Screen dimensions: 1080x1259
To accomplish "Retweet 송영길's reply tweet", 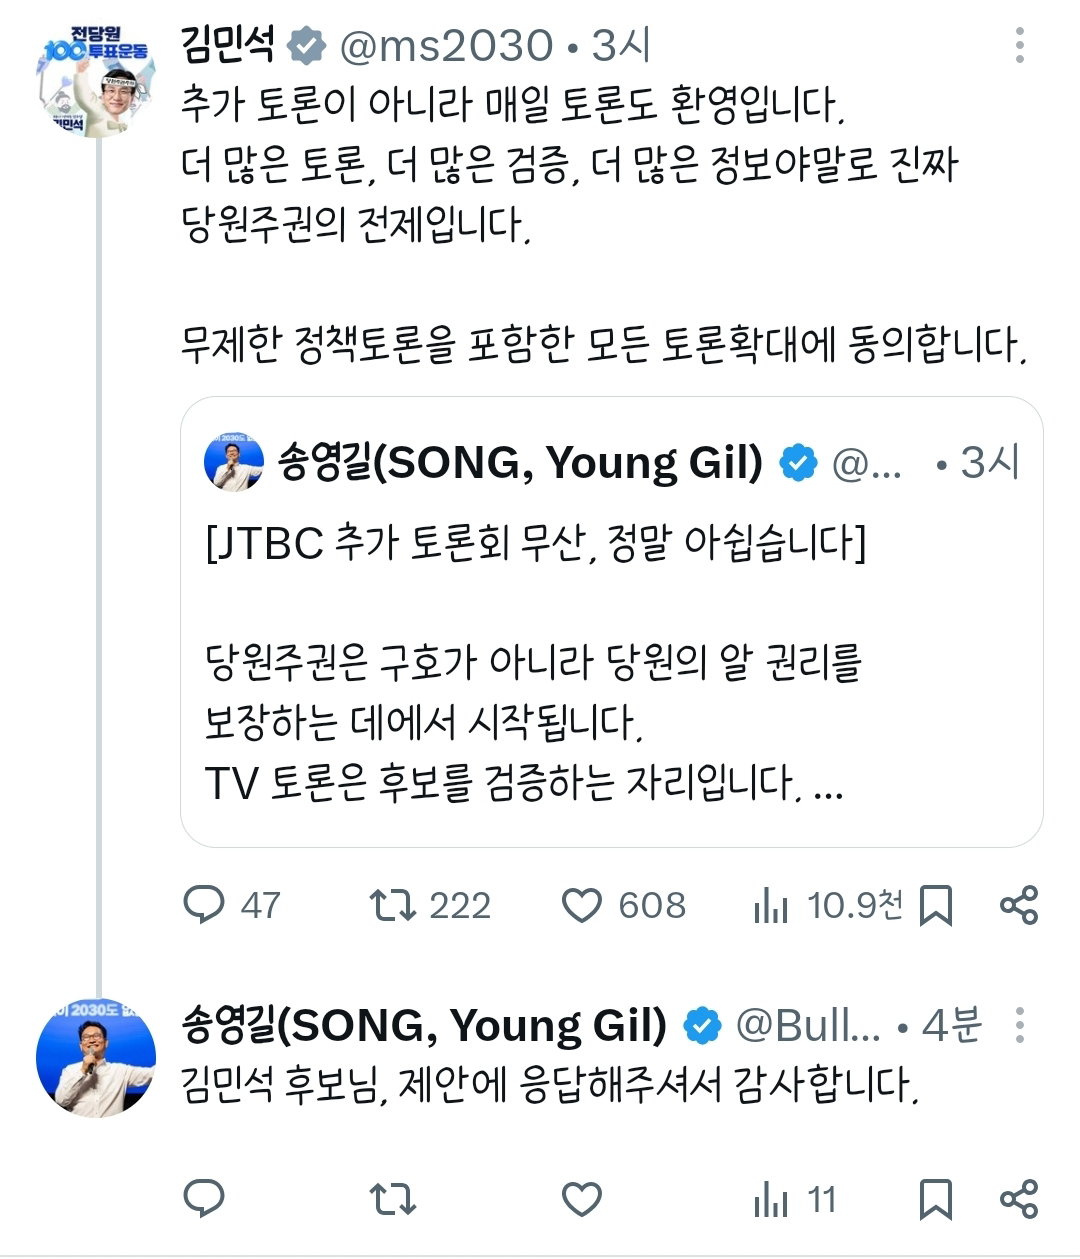I will click(x=392, y=1199).
